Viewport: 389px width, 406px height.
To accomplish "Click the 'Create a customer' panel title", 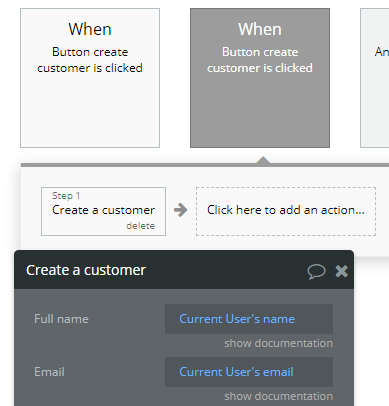I will (x=86, y=270).
